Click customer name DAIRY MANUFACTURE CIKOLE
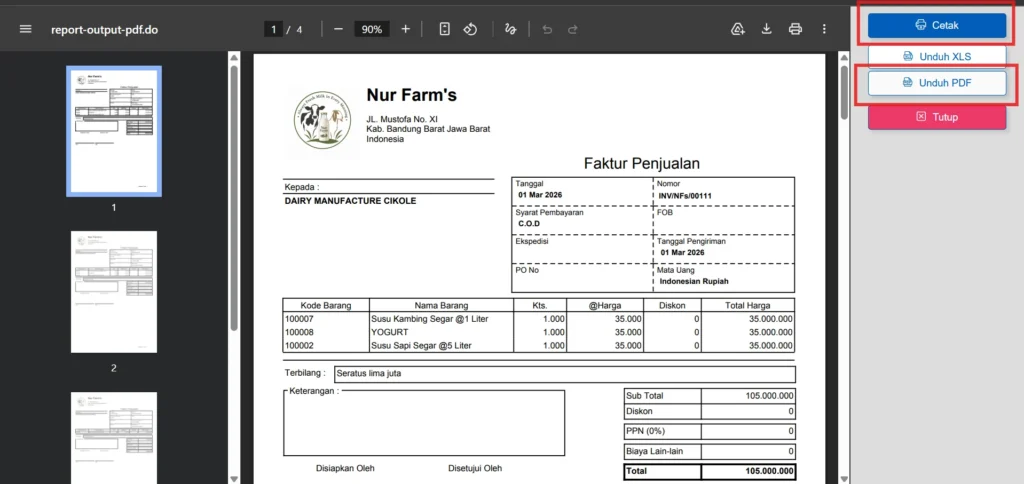This screenshot has width=1024, height=484. (350, 201)
